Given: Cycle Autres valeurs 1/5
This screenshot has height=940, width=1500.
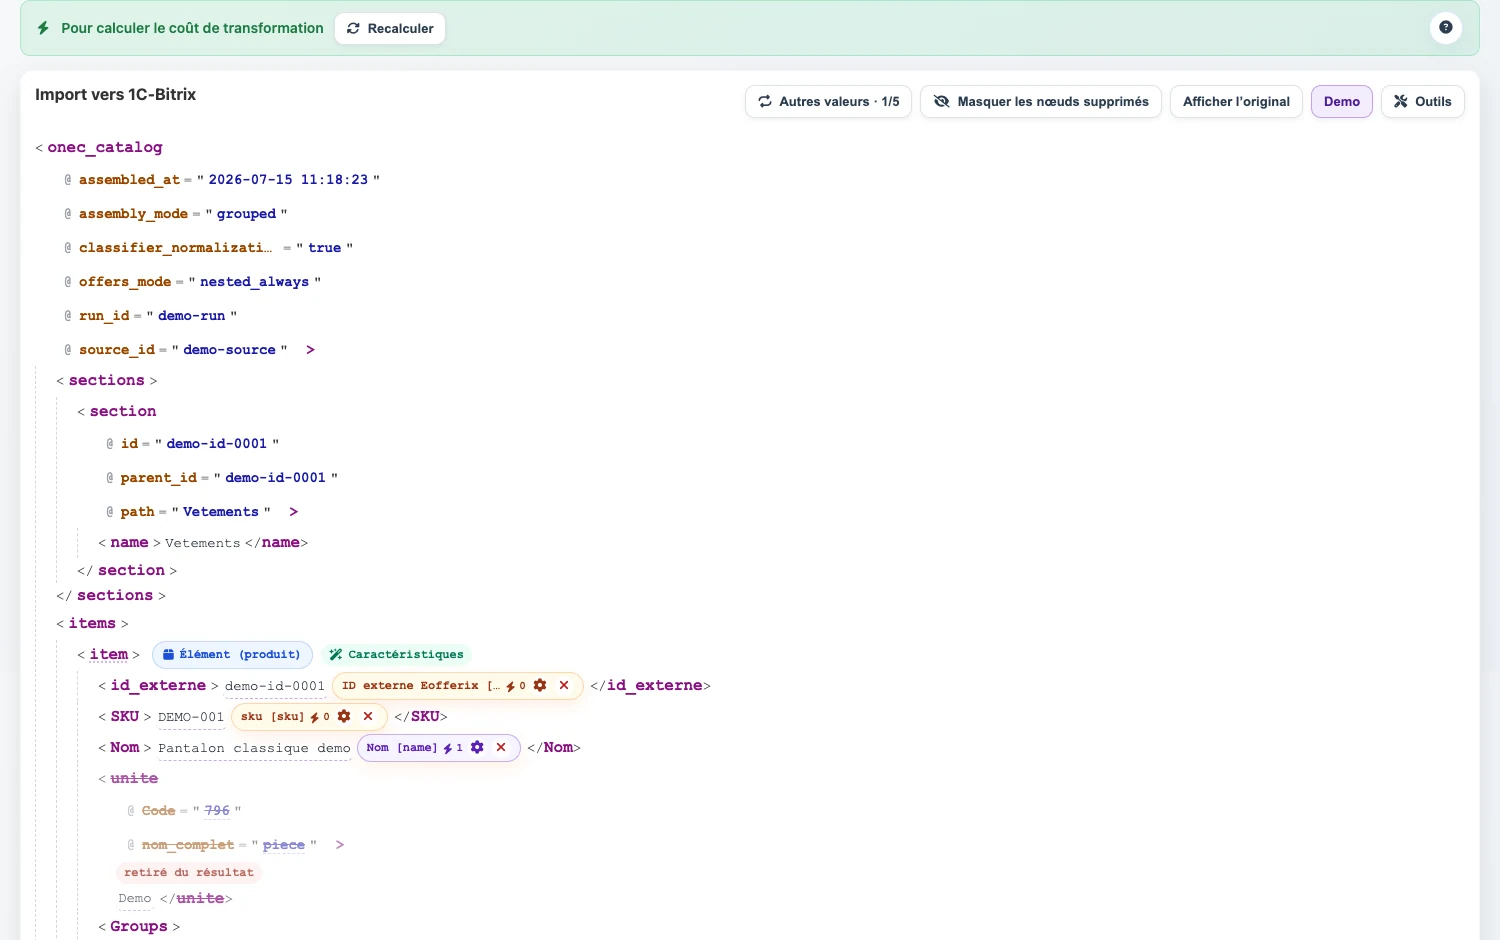Looking at the screenshot, I should pos(828,101).
